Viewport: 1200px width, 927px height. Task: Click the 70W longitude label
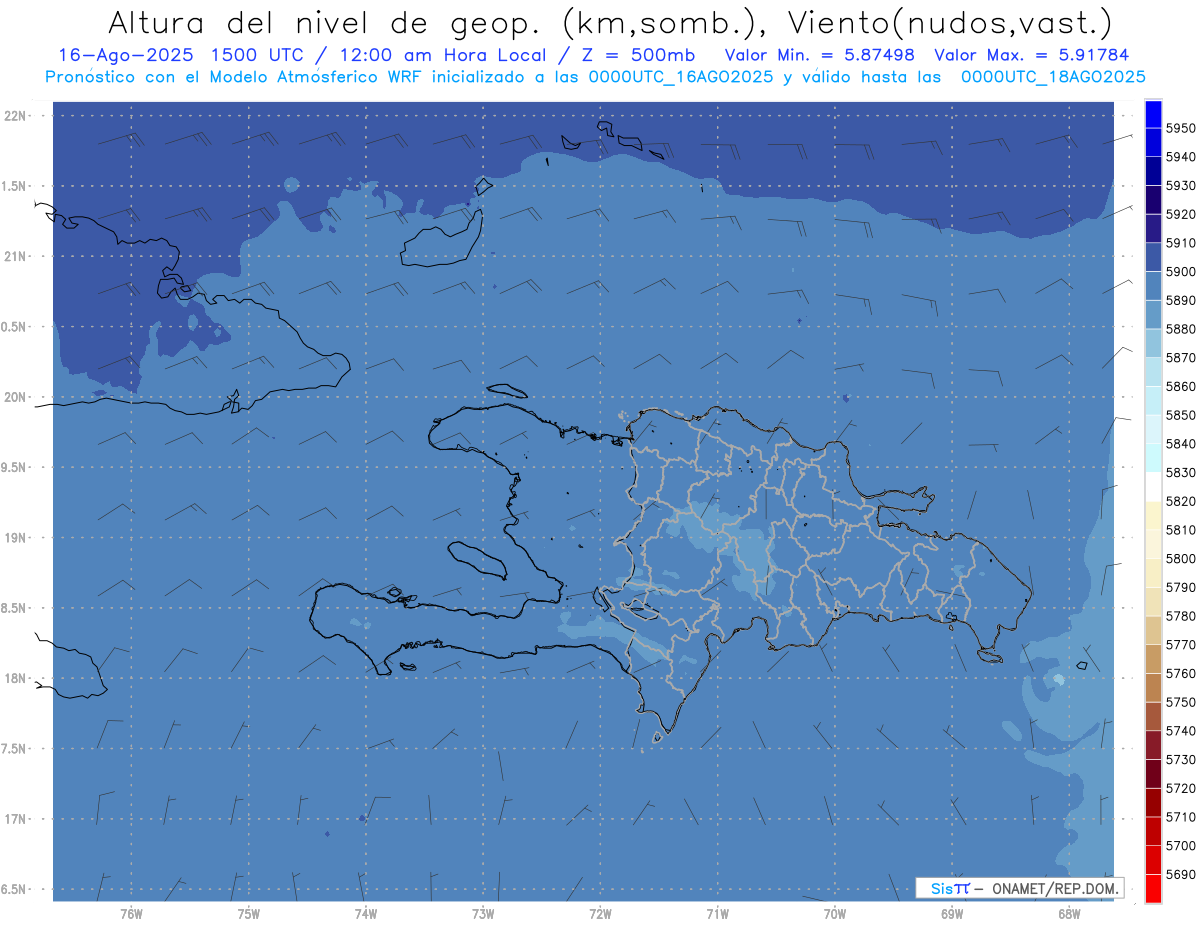[x=835, y=914]
